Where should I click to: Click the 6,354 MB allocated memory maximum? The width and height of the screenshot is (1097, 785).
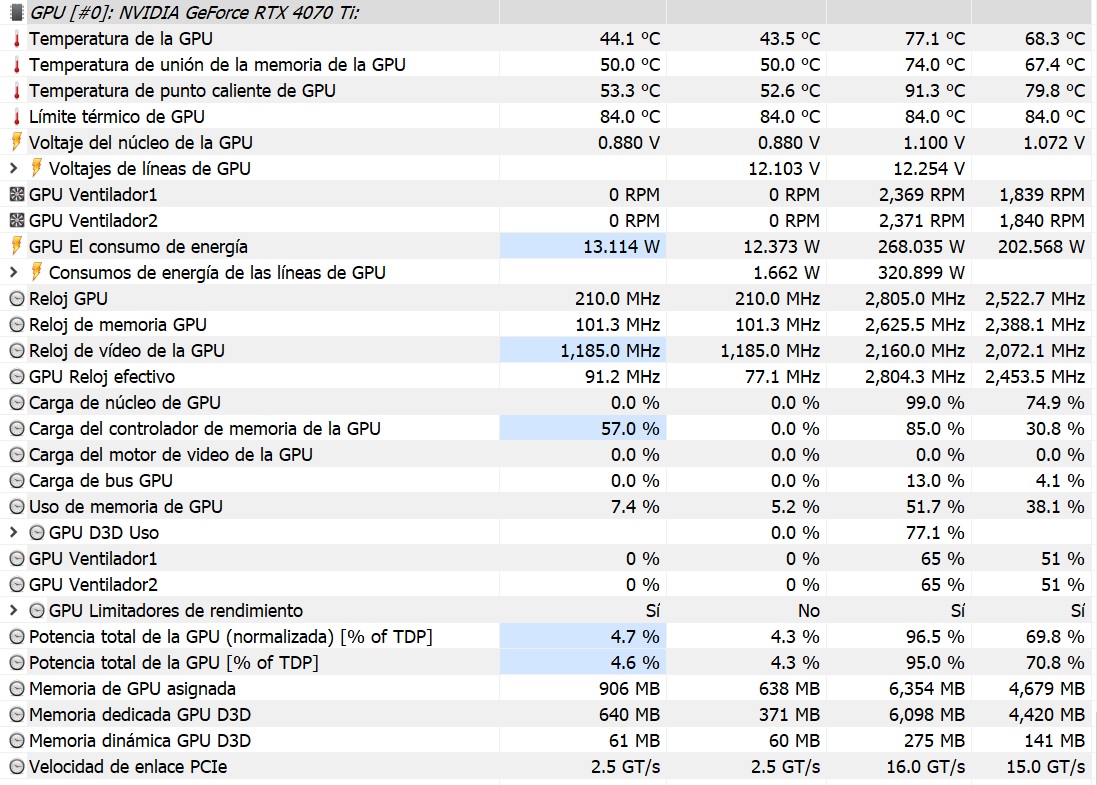point(927,688)
